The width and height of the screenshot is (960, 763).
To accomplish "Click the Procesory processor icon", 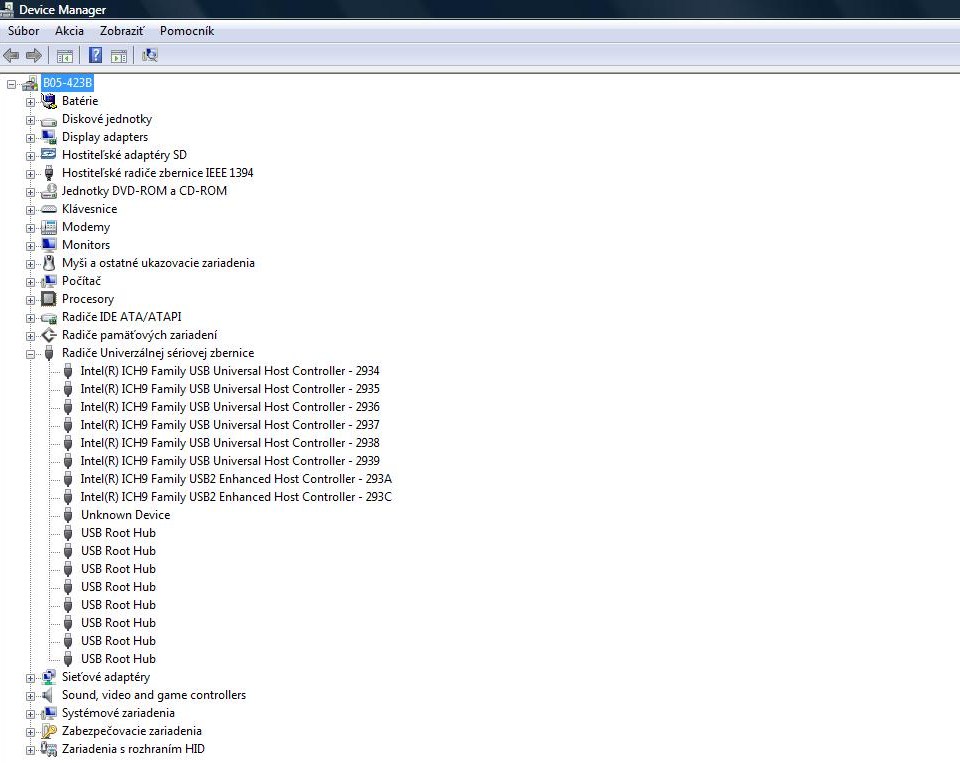I will click(49, 299).
